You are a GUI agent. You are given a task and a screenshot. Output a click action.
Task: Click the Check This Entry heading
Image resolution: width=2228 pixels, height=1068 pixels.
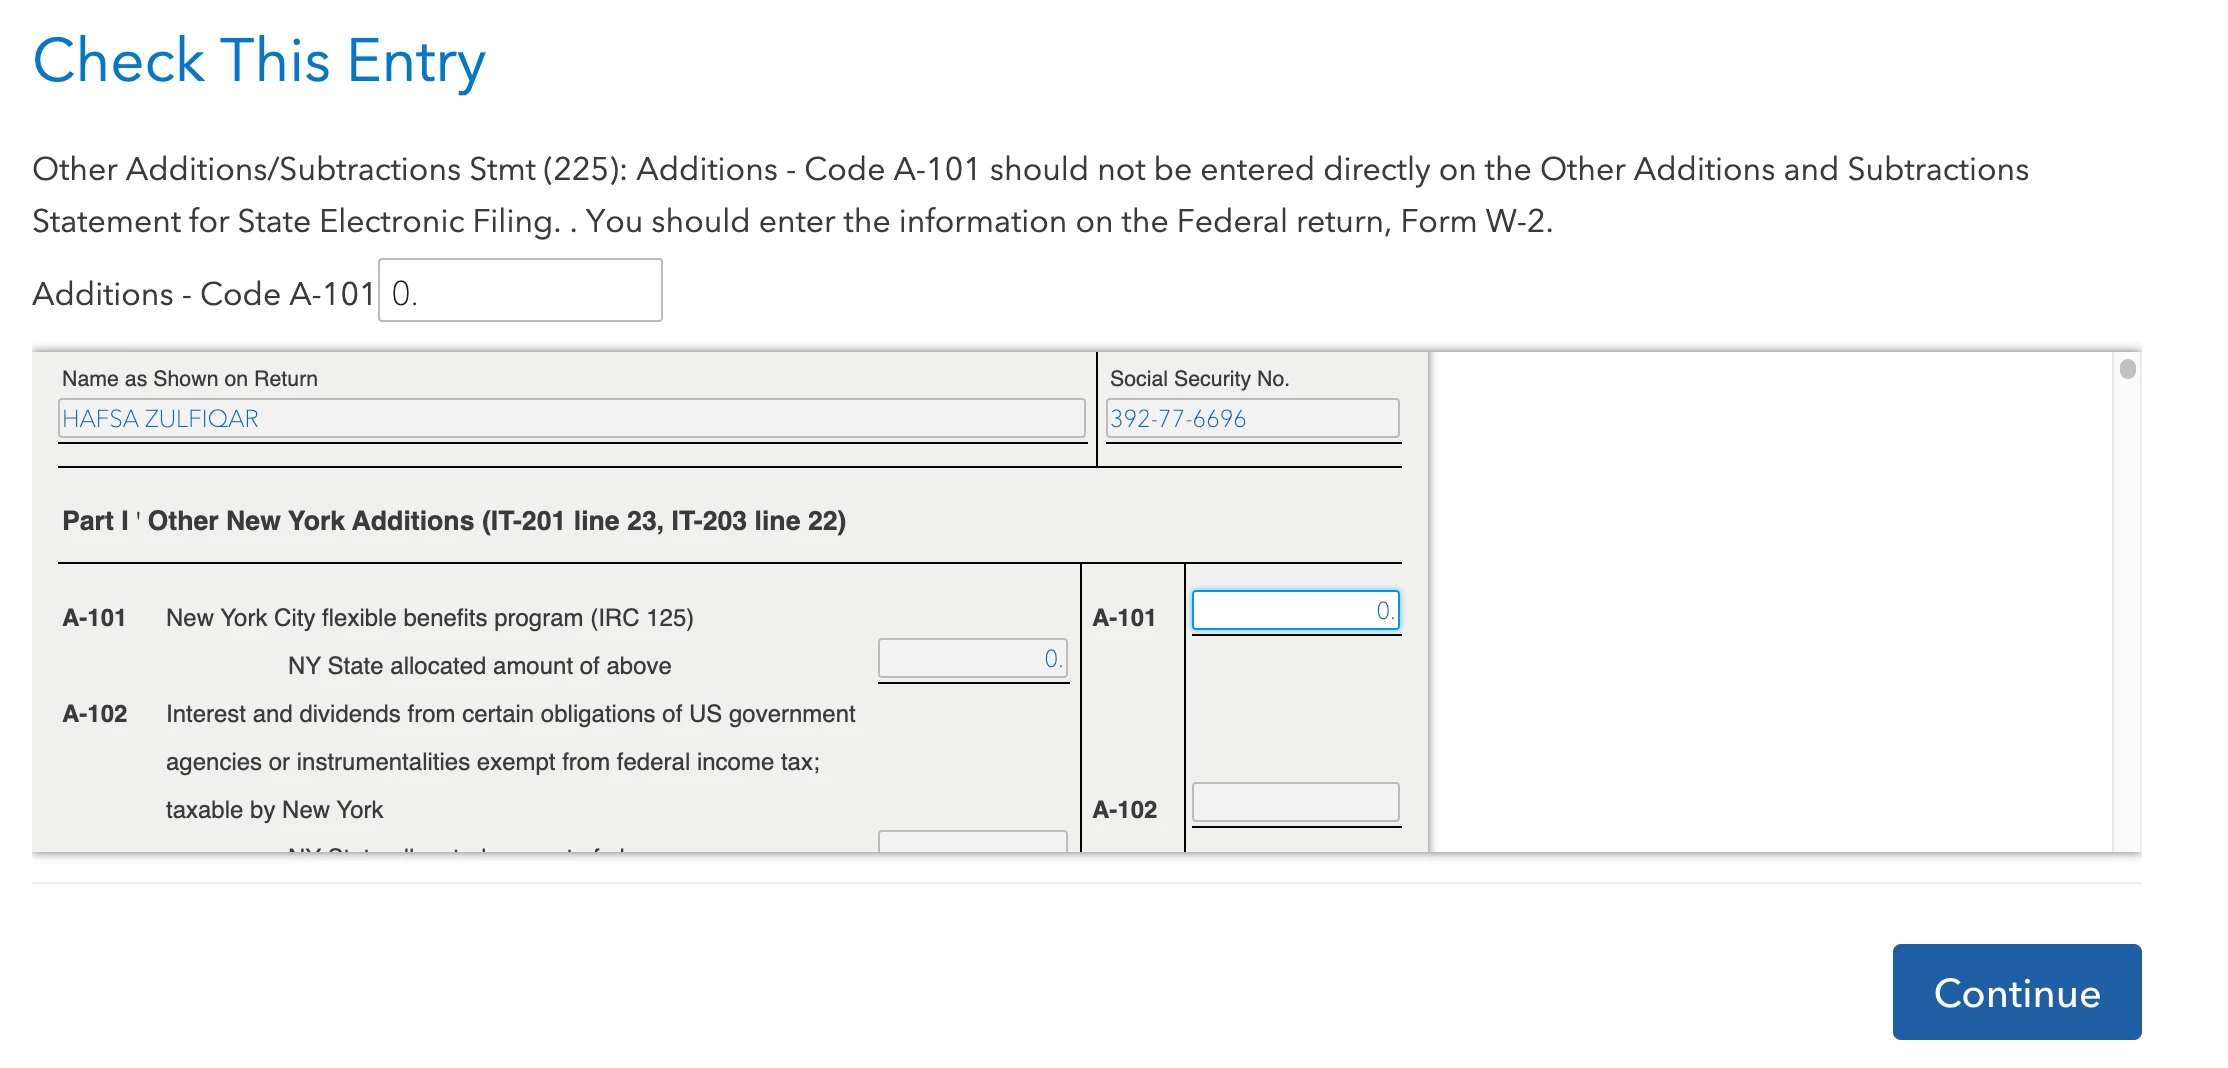259,61
